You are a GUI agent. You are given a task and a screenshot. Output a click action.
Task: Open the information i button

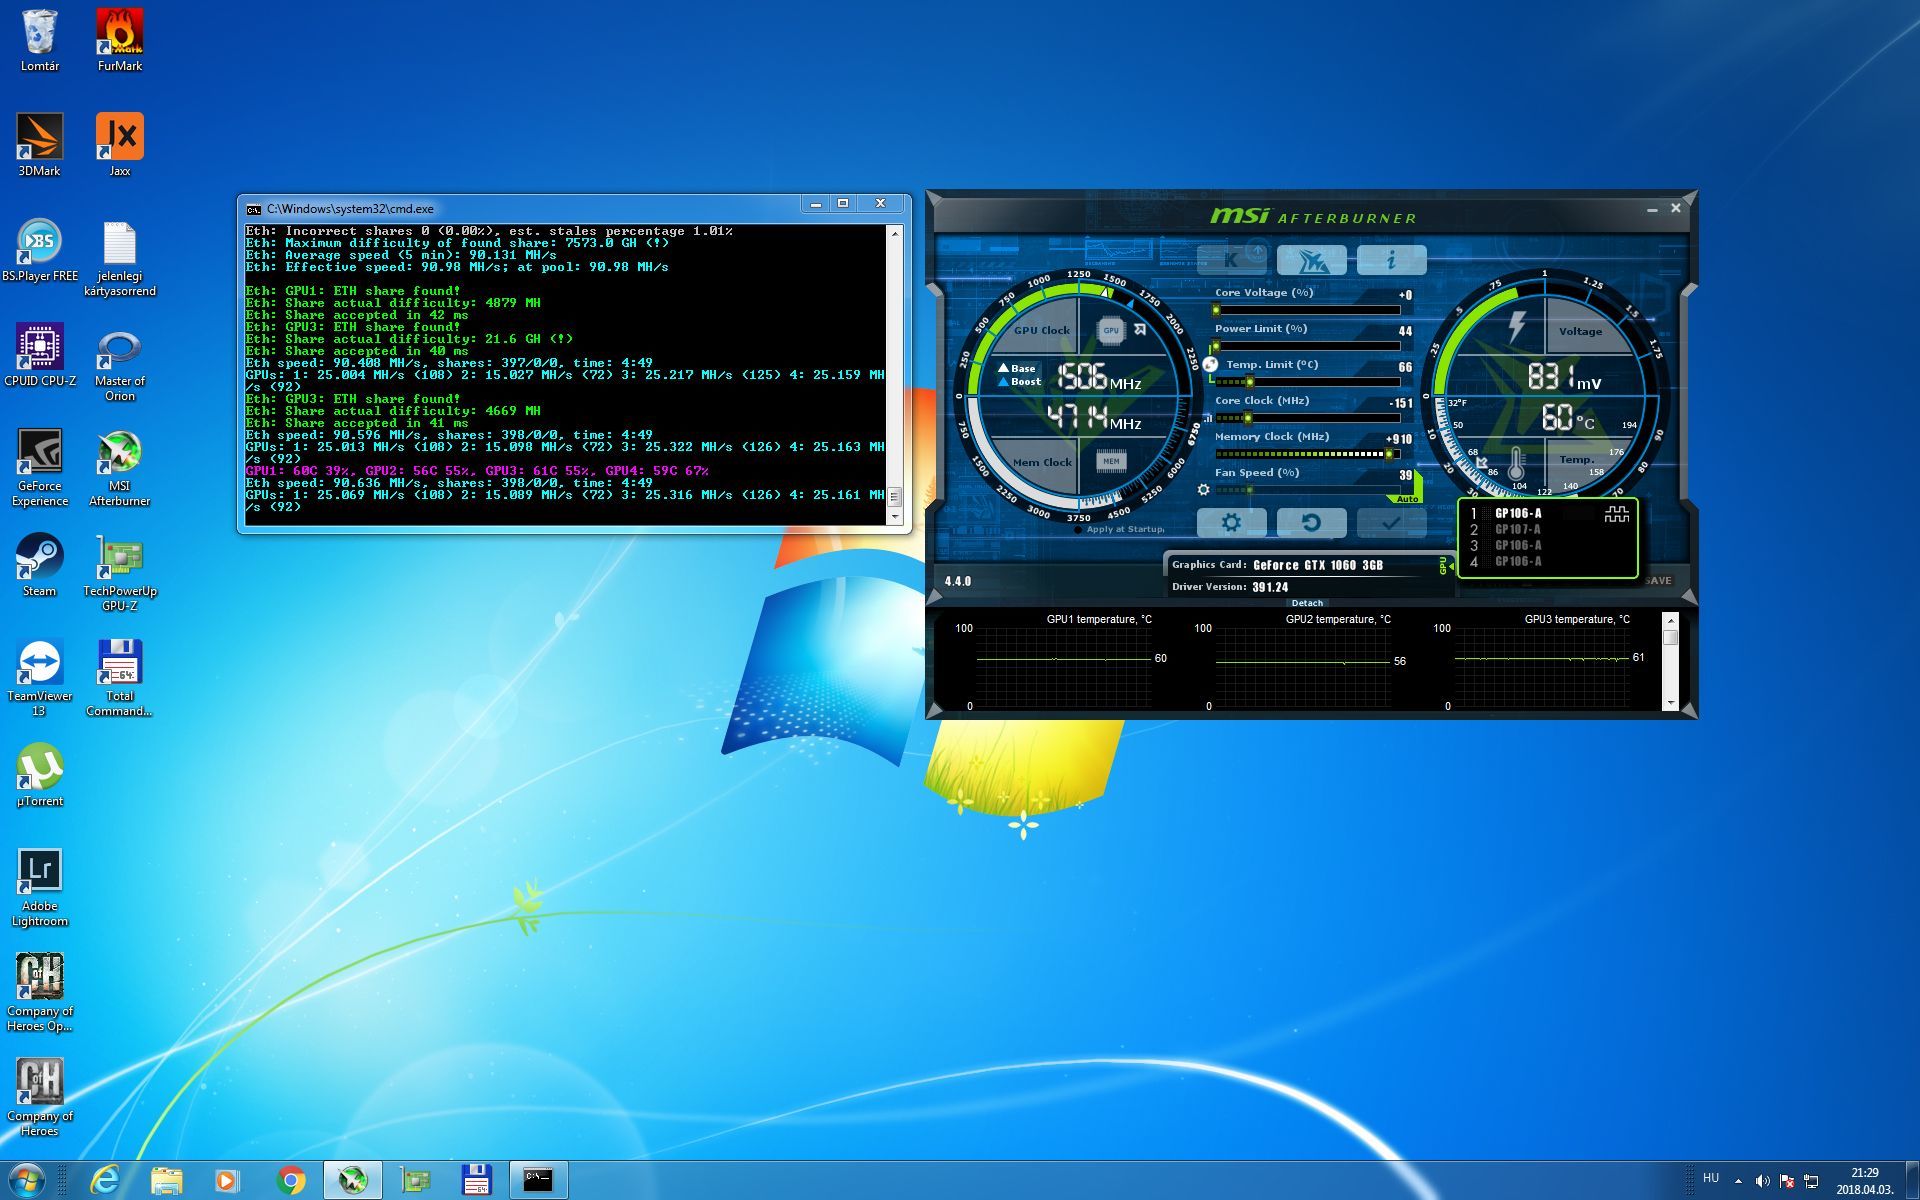pos(1391,260)
